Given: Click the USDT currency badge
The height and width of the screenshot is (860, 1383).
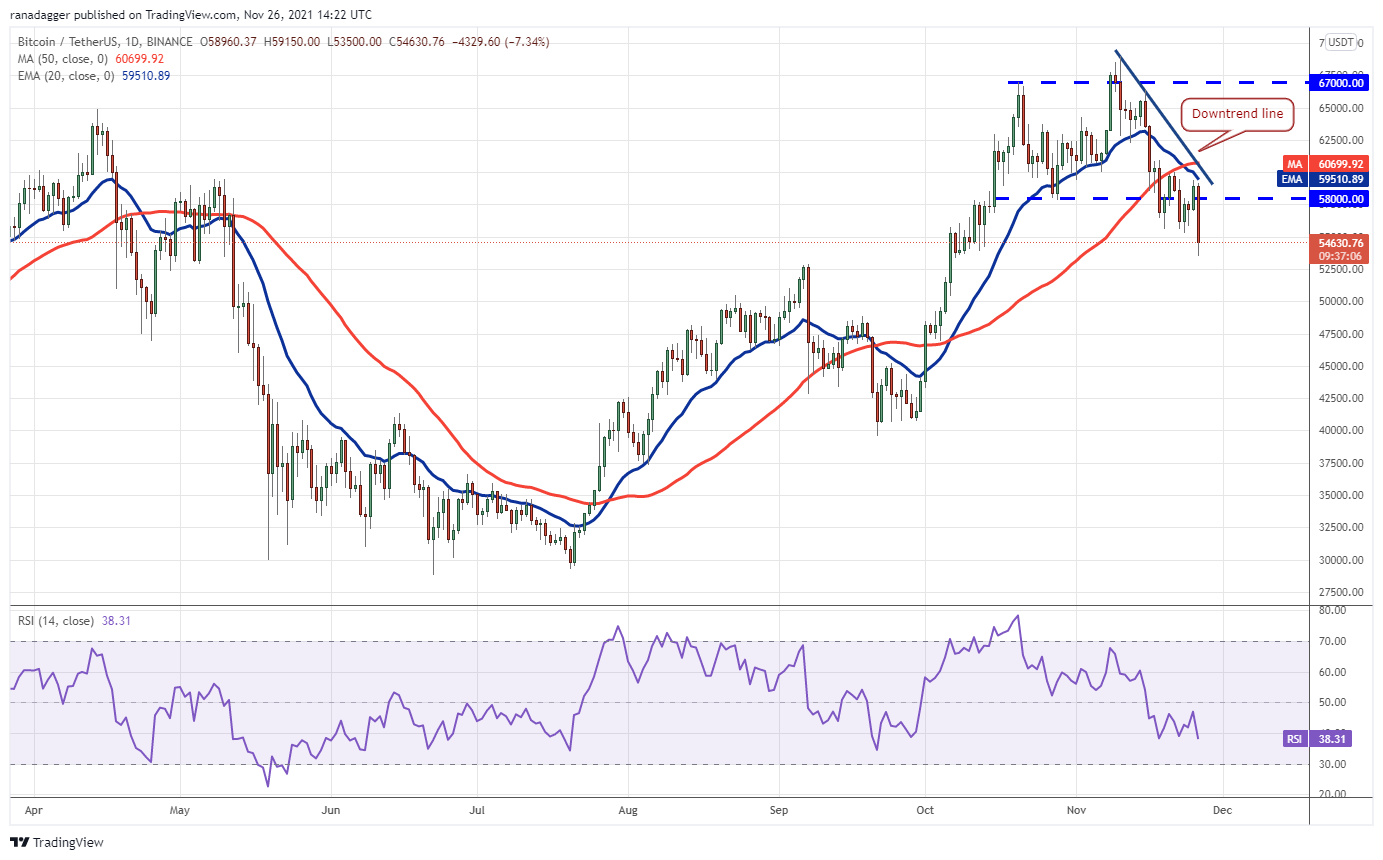Looking at the screenshot, I should click(x=1341, y=42).
